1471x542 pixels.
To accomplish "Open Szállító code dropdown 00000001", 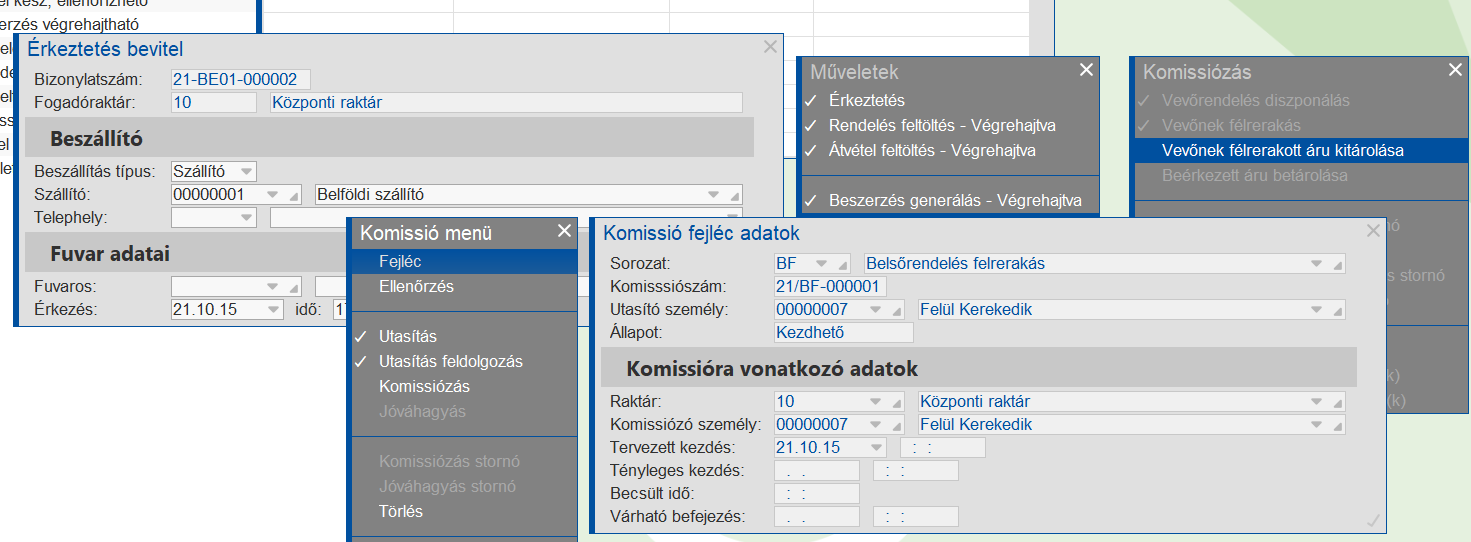I will (x=275, y=195).
